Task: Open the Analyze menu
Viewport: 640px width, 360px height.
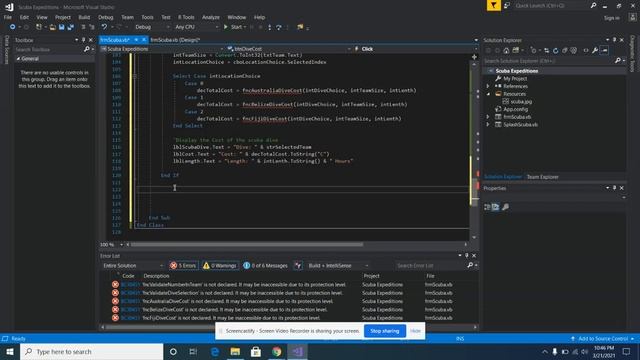Action: (211, 17)
